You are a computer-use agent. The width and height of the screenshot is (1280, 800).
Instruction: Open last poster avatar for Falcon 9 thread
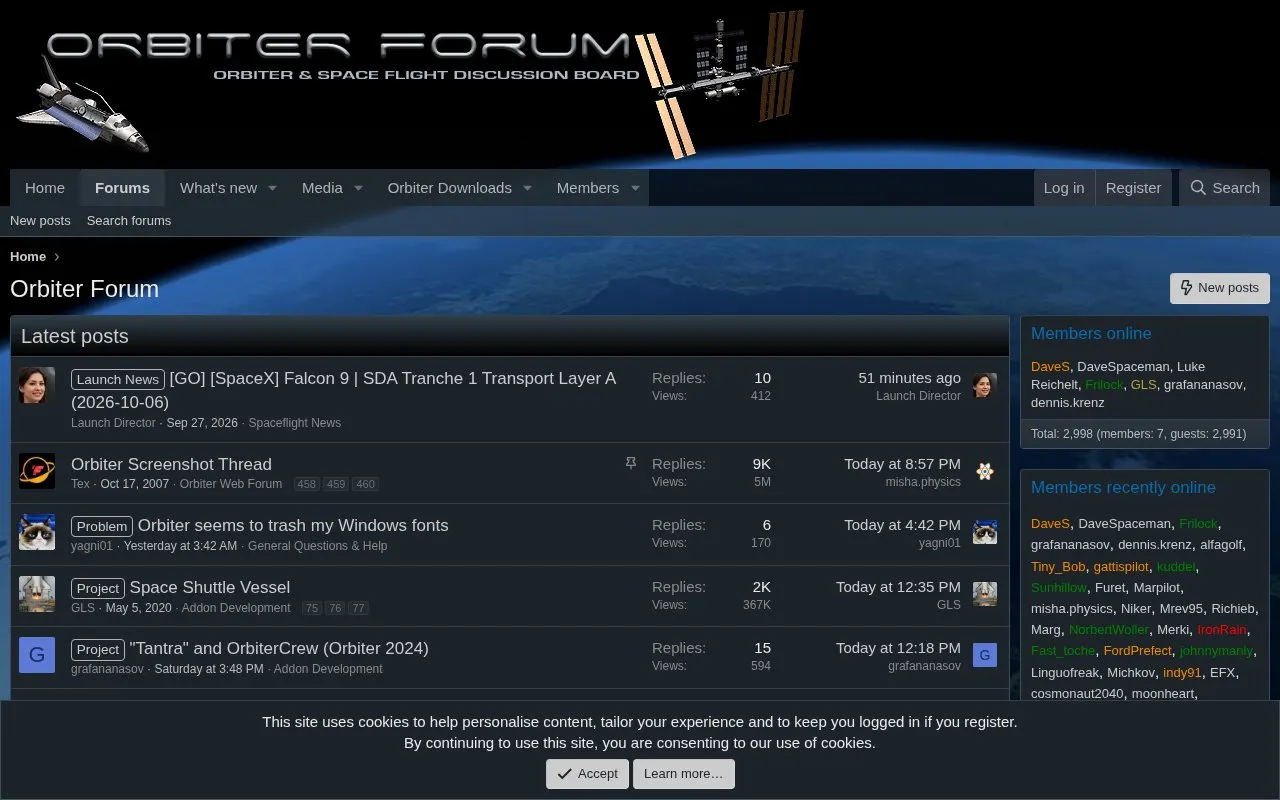pos(985,385)
